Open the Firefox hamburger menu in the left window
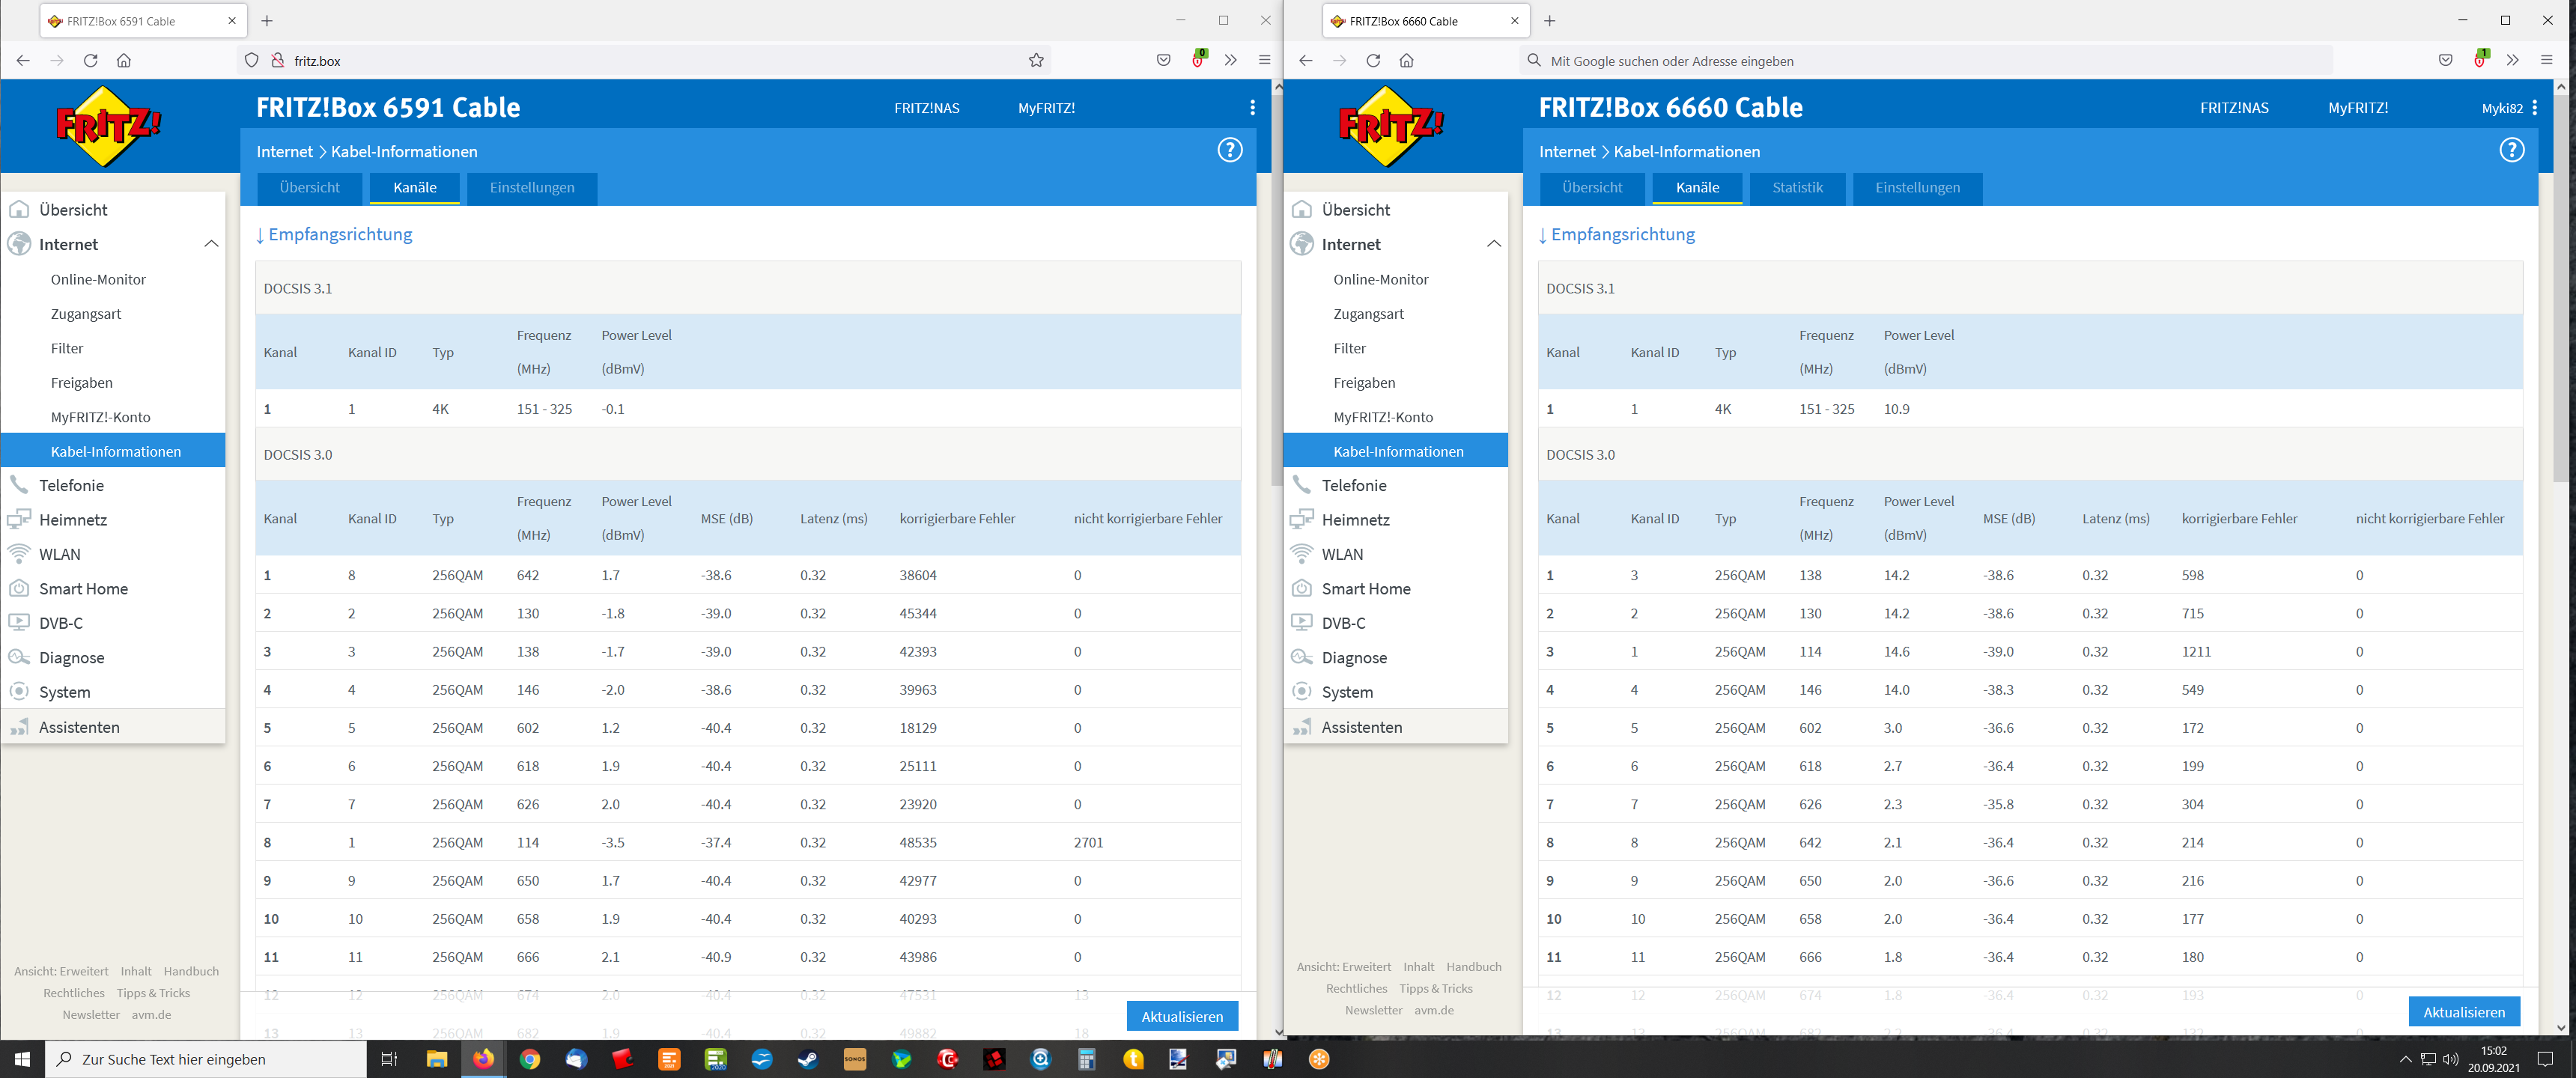Screen dimensions: 2576x1078 (x=1264, y=61)
